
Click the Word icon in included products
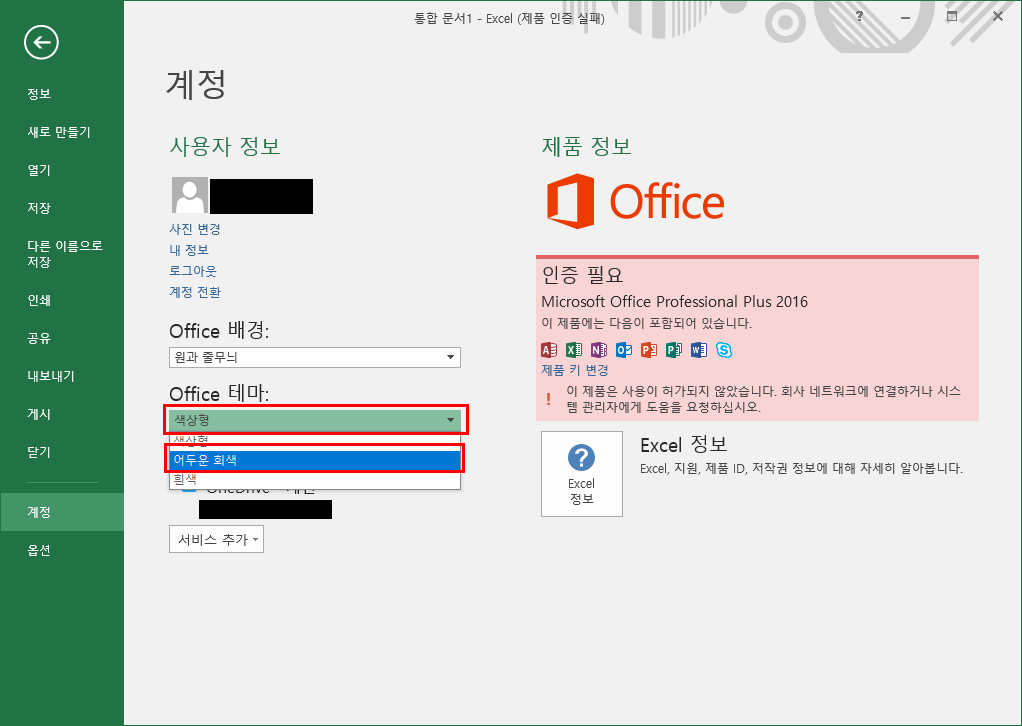(x=699, y=350)
